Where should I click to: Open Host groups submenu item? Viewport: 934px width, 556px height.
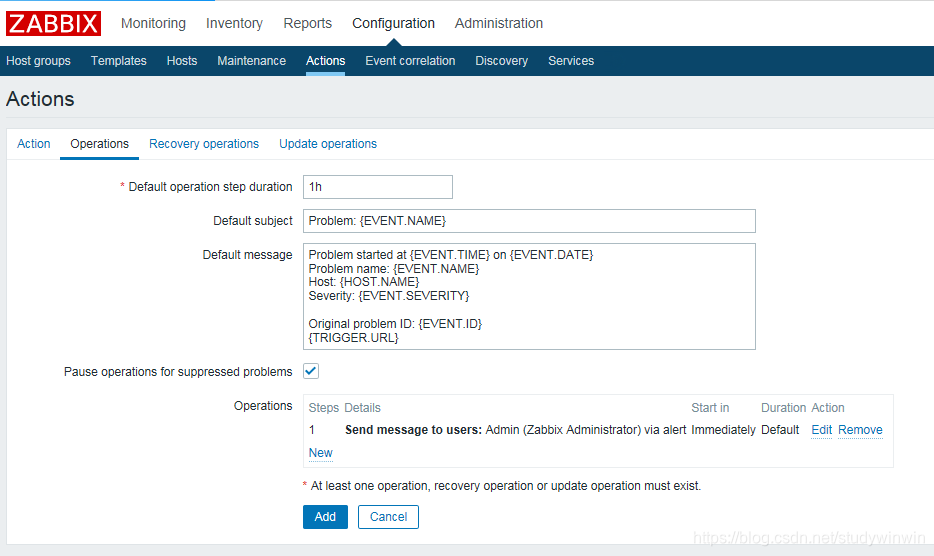coord(38,61)
